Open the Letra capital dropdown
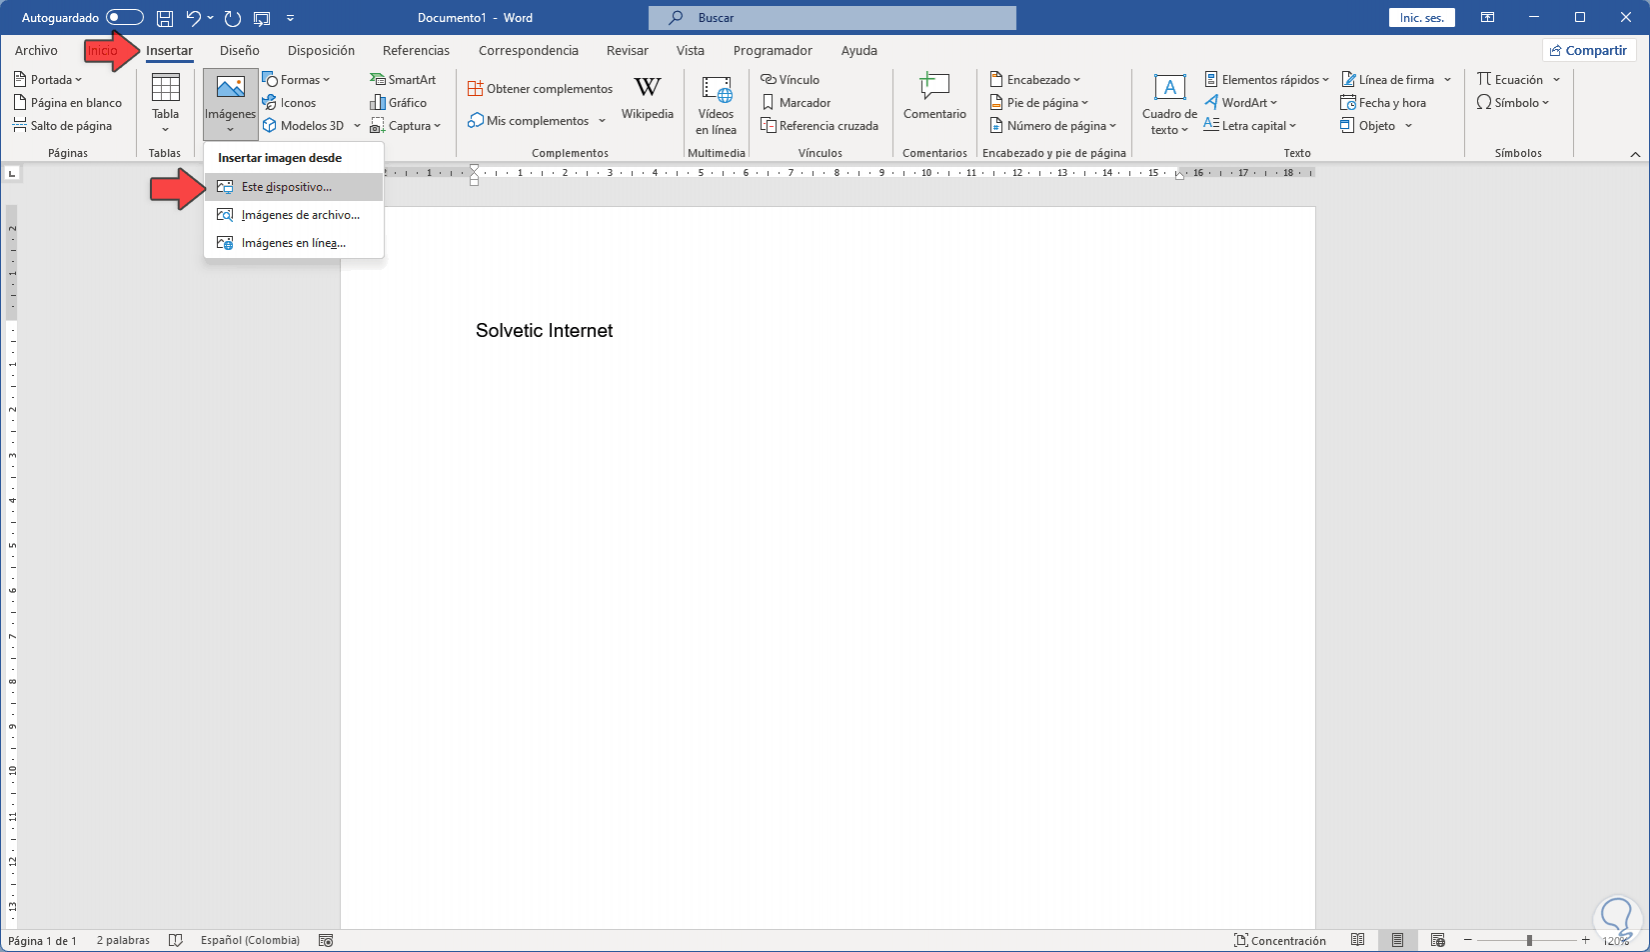 coord(1250,126)
